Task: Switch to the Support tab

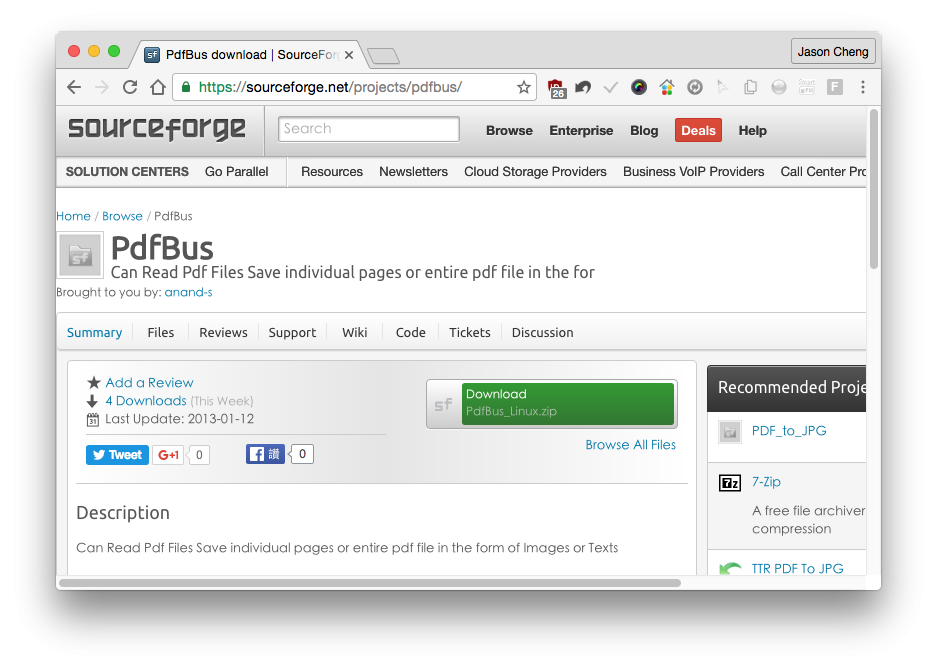Action: pos(292,332)
